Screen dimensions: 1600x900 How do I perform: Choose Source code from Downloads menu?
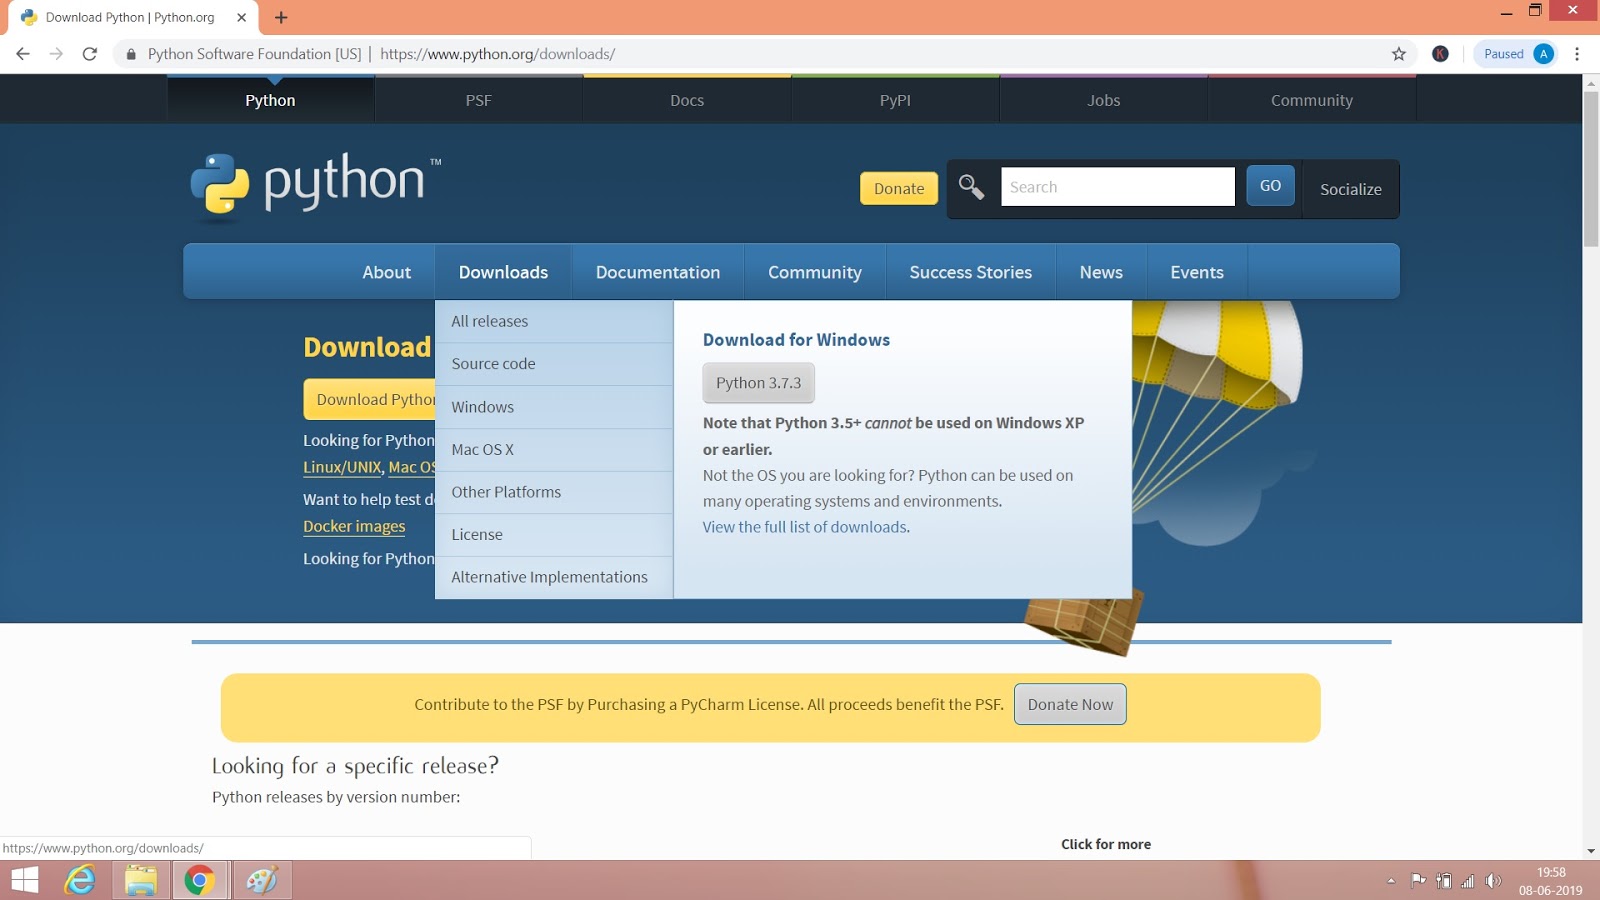pyautogui.click(x=554, y=364)
